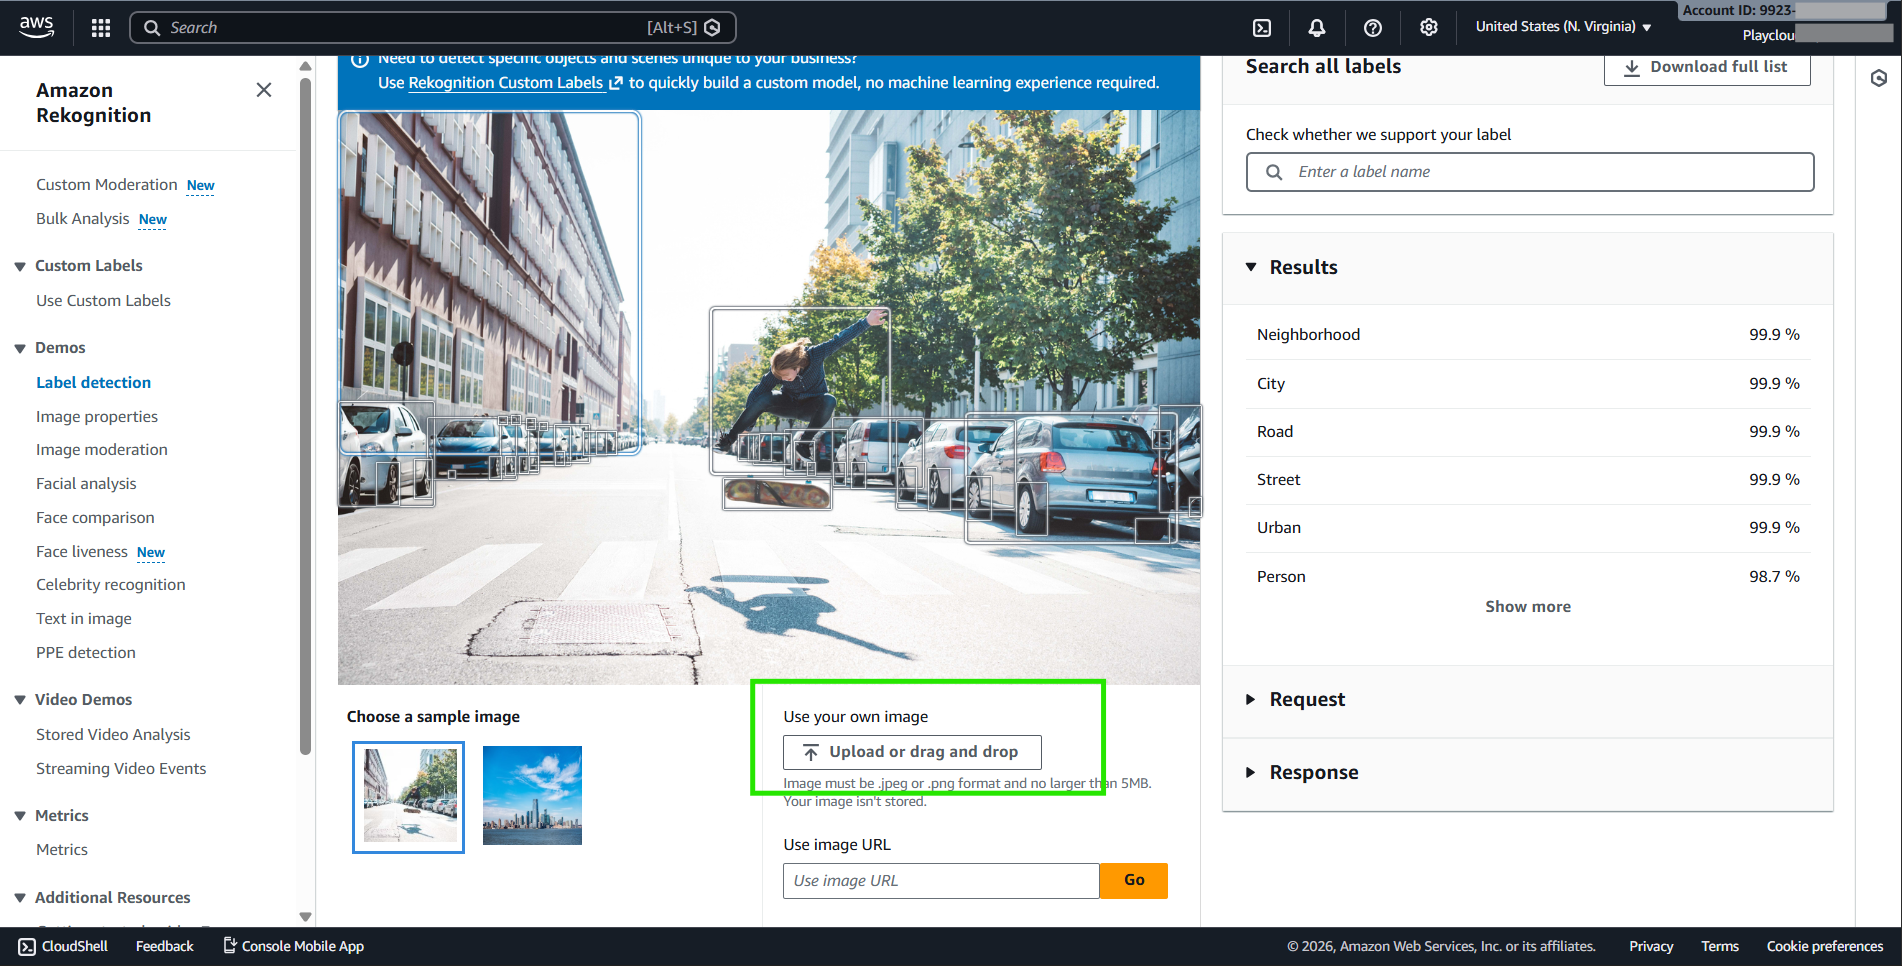Screen dimensions: 1902x966
Task: Open the settings gear icon
Action: coord(1429,28)
